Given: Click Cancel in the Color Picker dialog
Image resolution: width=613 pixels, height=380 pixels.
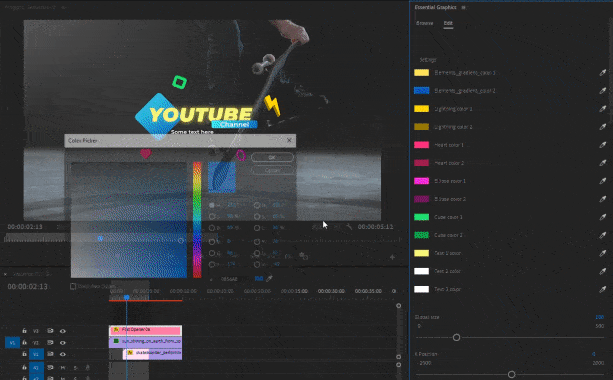Looking at the screenshot, I should click(272, 170).
